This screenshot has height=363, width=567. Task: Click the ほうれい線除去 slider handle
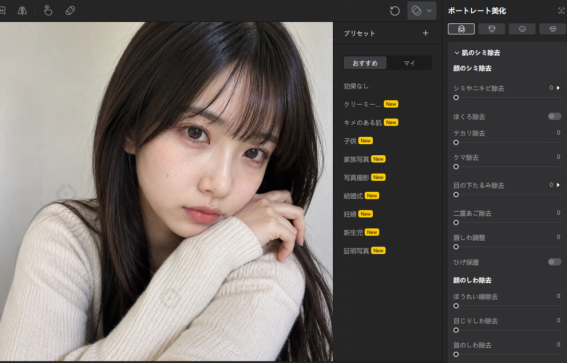click(x=456, y=306)
